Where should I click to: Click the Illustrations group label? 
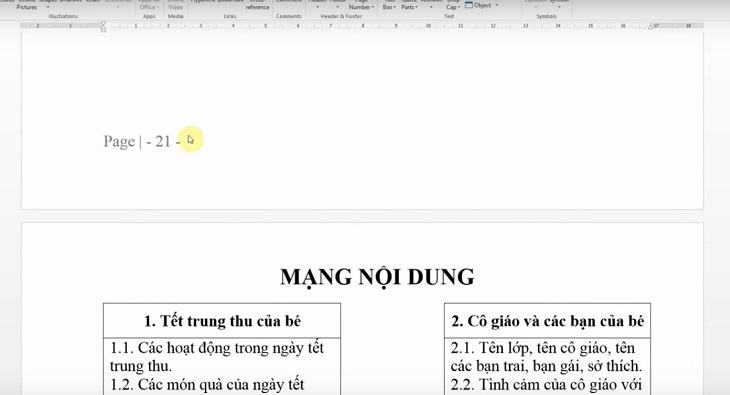point(63,16)
